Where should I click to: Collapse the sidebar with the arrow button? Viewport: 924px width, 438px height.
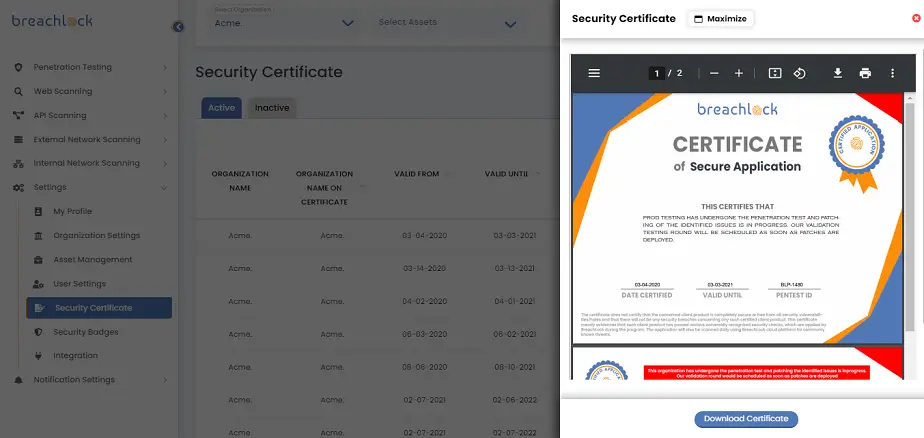point(178,27)
